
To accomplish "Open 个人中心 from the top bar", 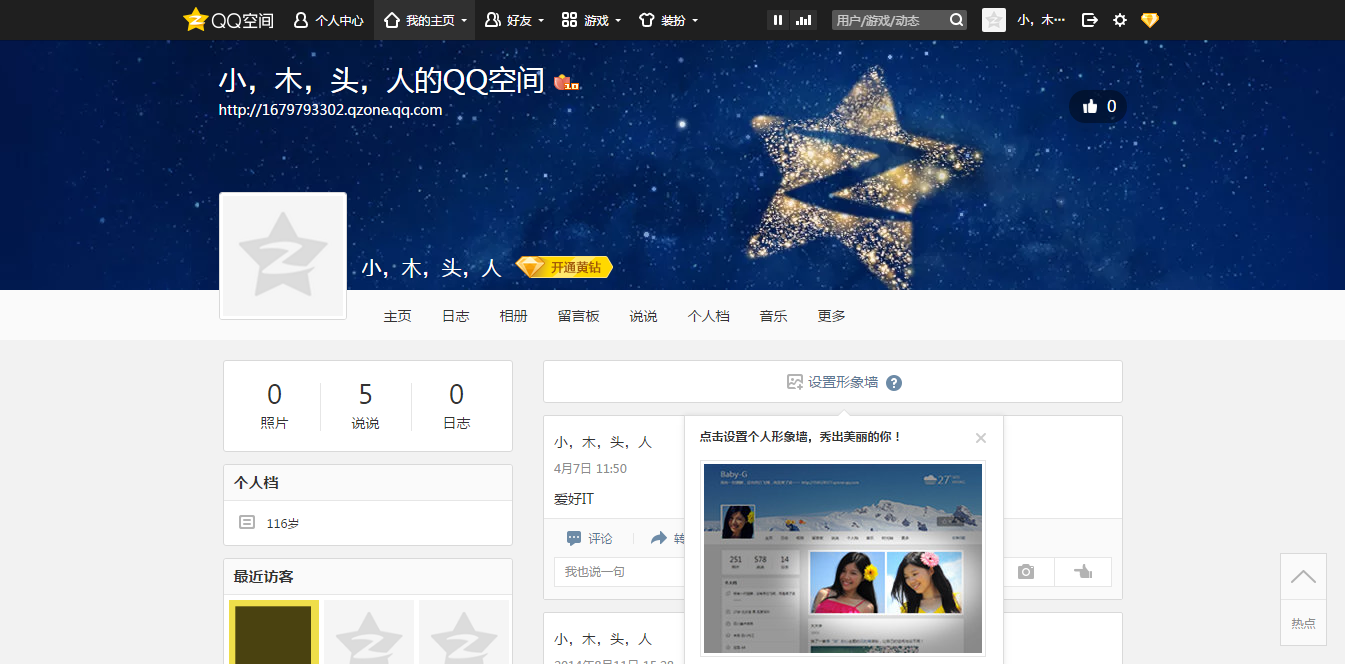I will [x=328, y=20].
